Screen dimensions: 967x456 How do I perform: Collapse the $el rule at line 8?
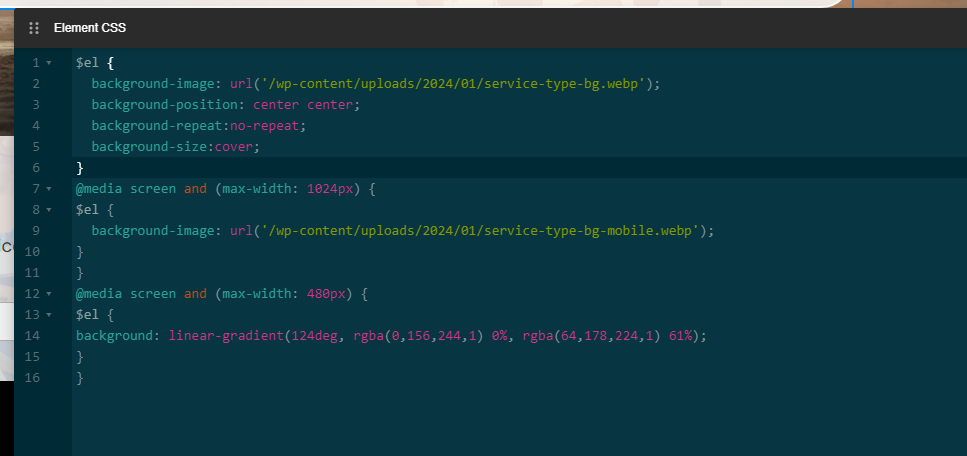point(48,210)
